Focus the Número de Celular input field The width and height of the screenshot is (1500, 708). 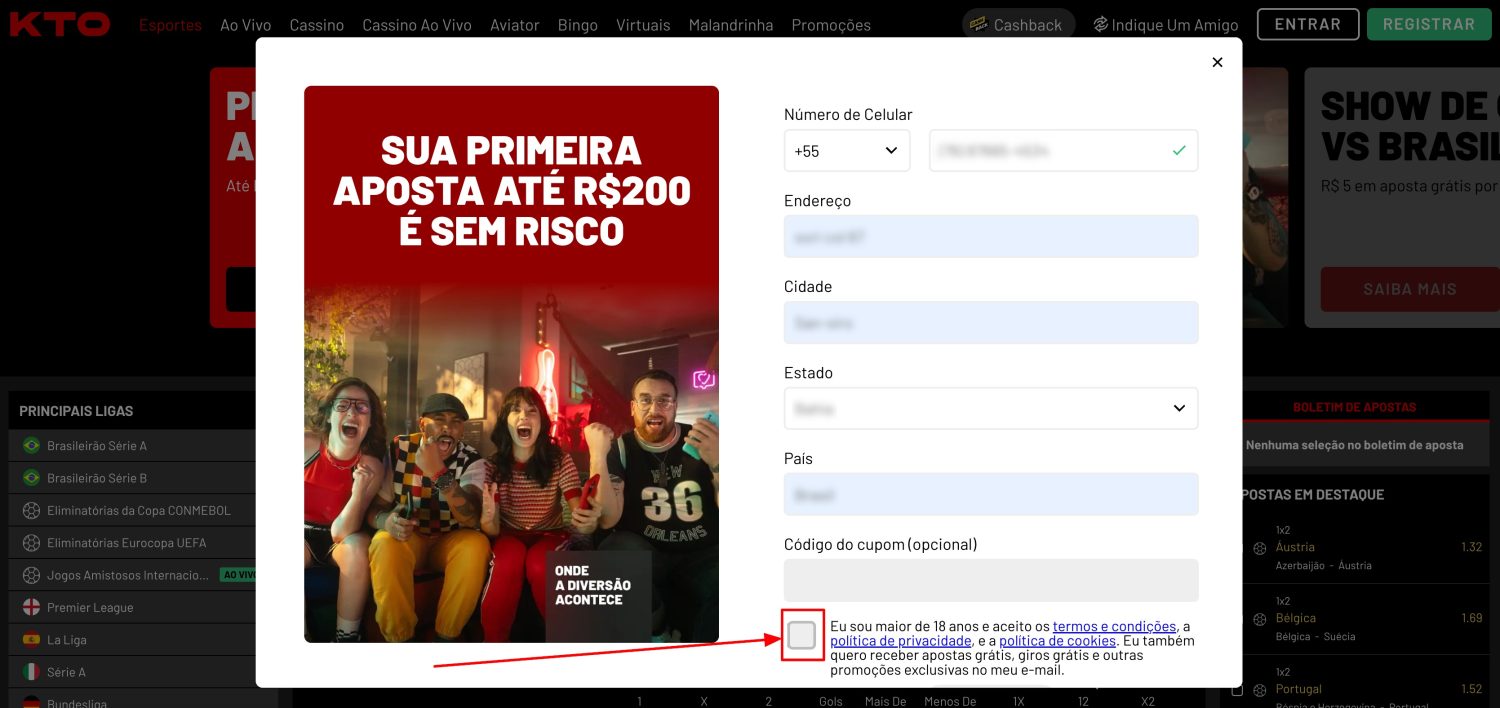[x=1063, y=151]
